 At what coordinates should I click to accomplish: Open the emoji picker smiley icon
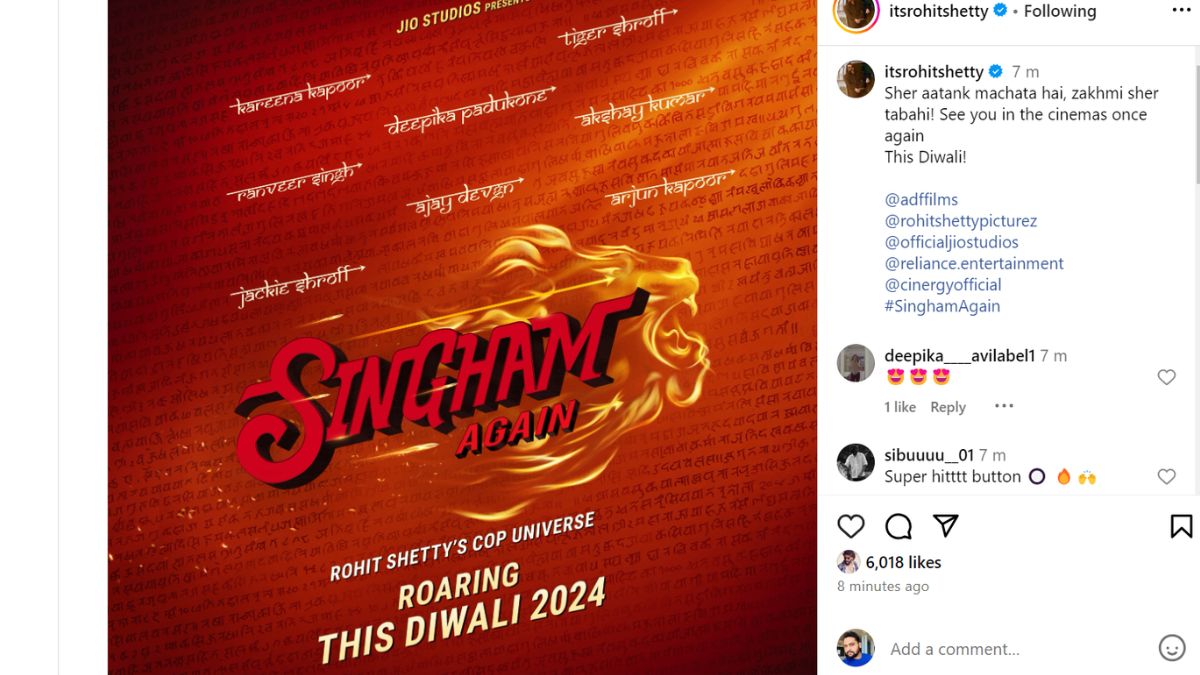pyautogui.click(x=1172, y=648)
